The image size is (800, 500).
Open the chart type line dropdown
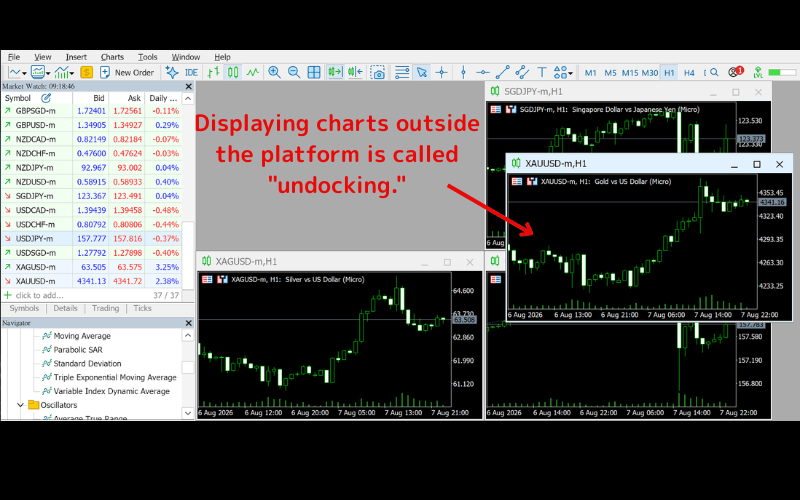(x=17, y=72)
